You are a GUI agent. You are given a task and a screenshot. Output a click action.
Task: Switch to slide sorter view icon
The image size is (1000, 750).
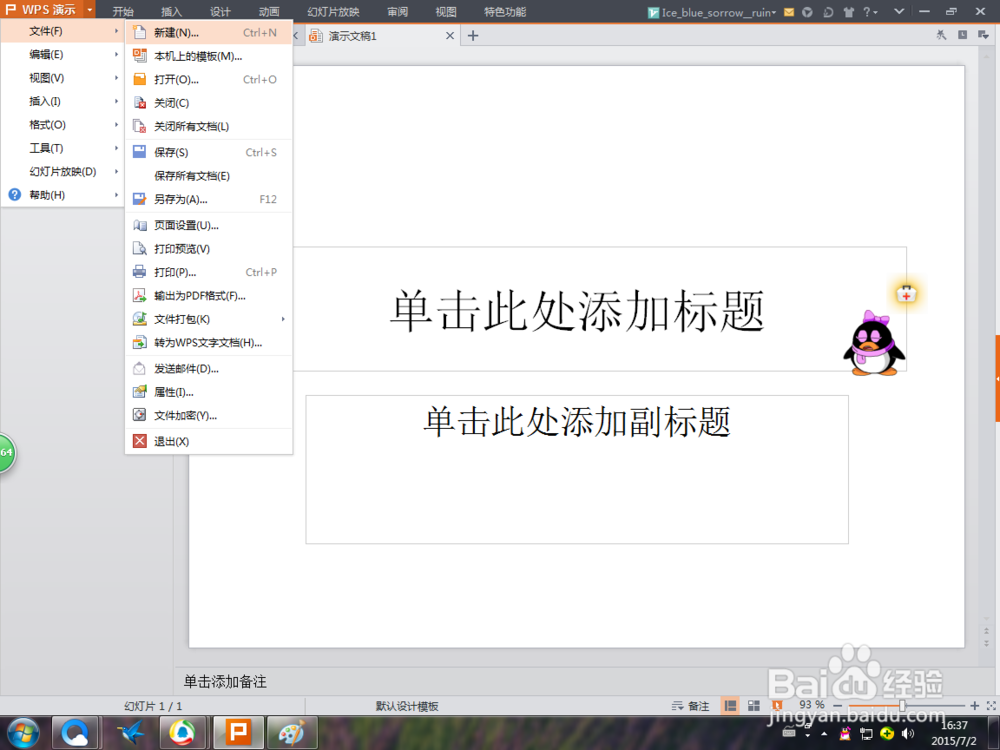[753, 706]
